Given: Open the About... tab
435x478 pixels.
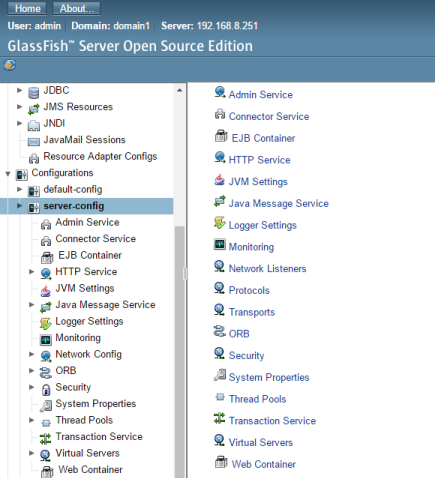Looking at the screenshot, I should [76, 8].
